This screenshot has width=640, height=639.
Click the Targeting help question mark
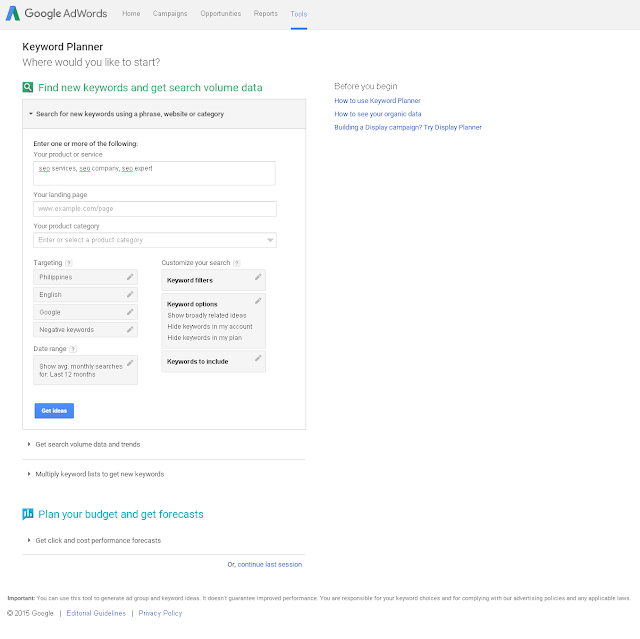point(69,263)
